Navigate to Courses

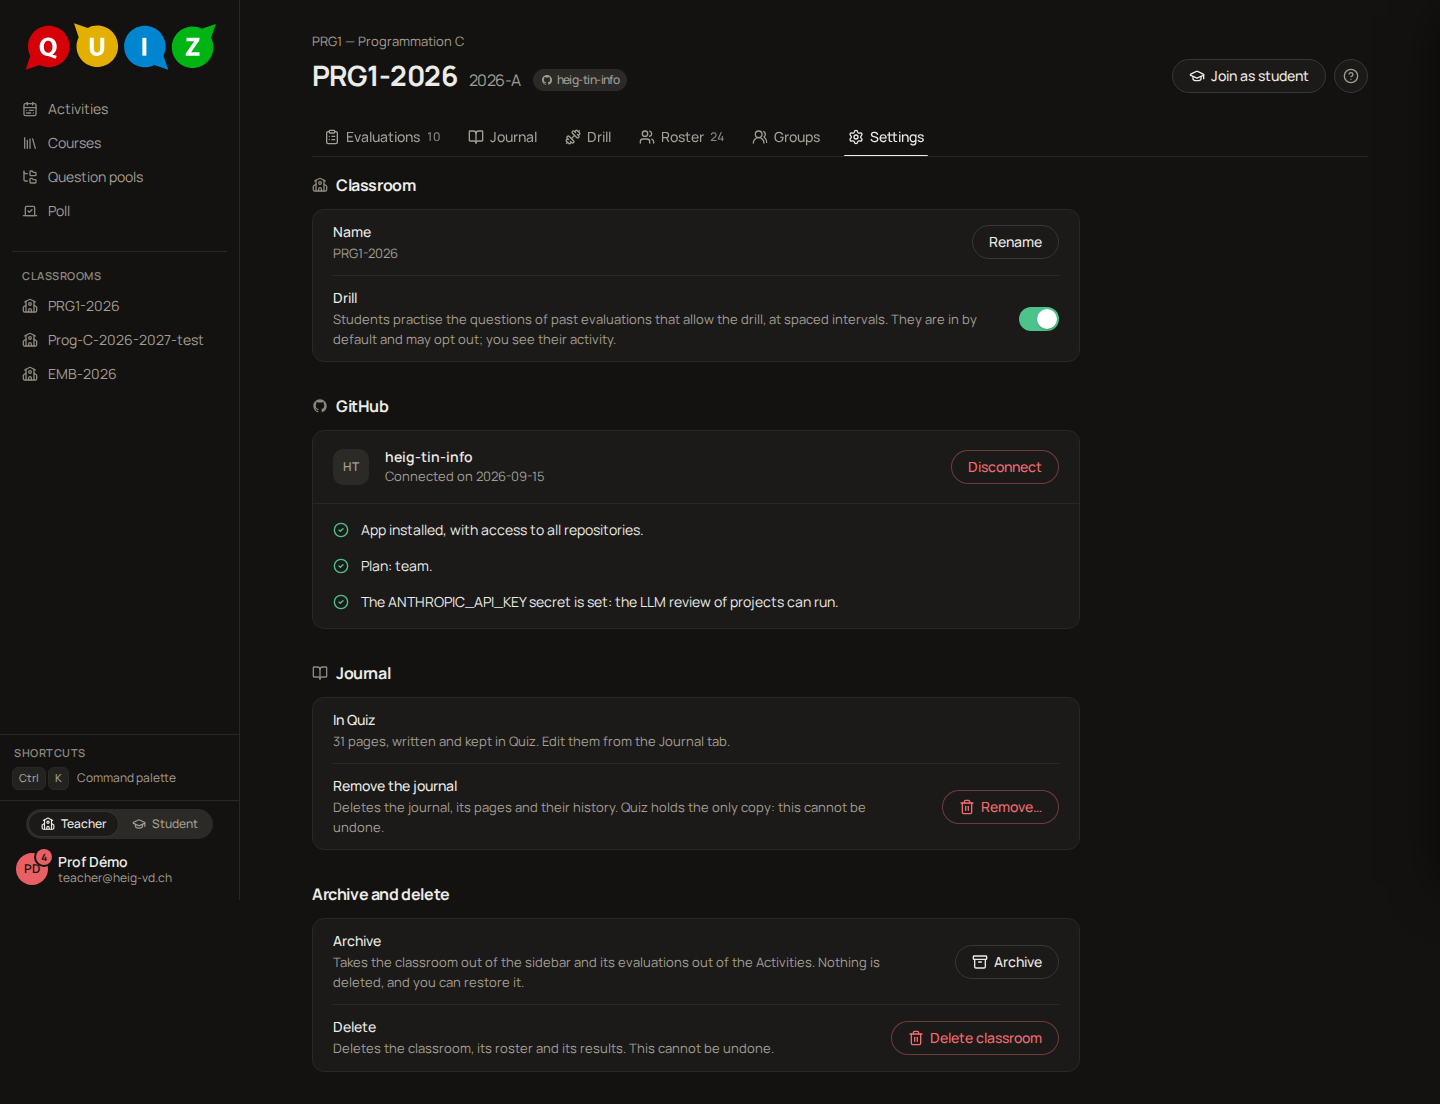point(120,143)
